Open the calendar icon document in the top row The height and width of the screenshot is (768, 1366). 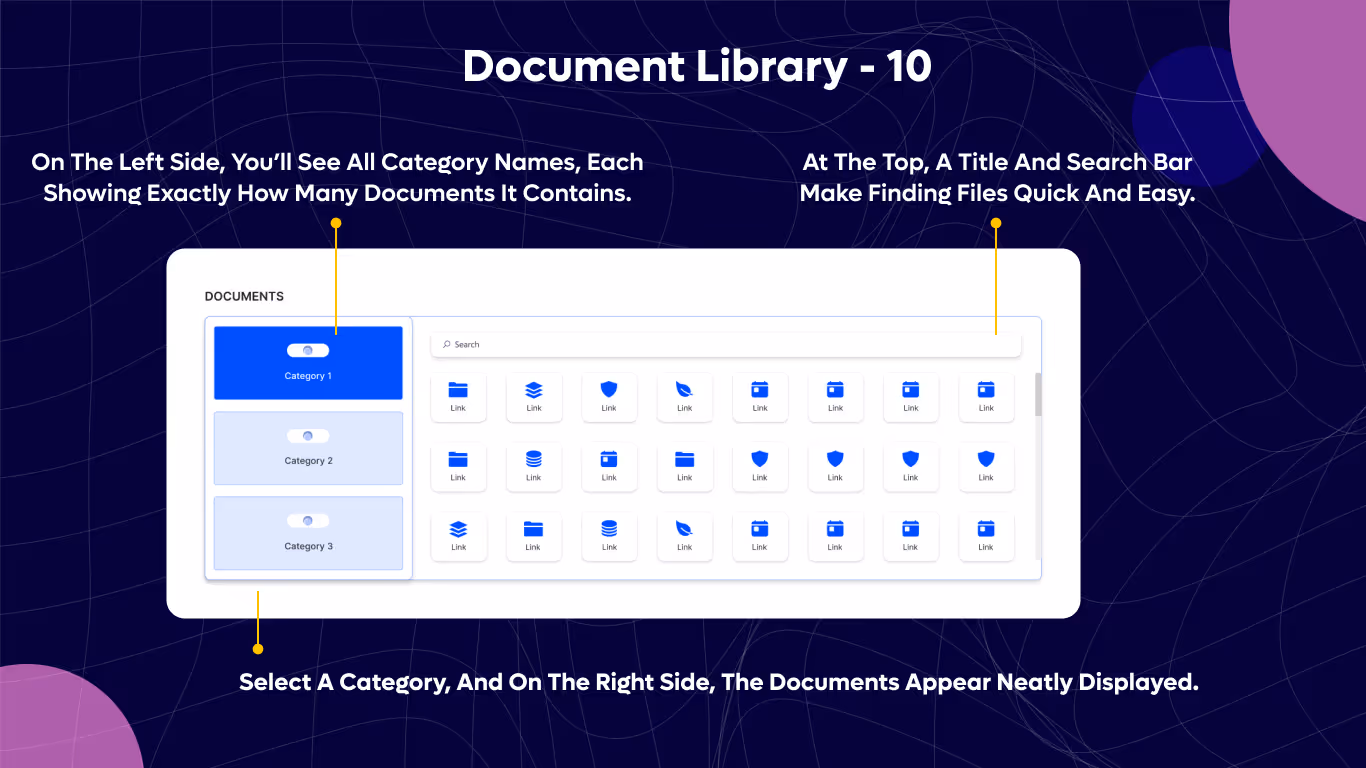tap(760, 391)
